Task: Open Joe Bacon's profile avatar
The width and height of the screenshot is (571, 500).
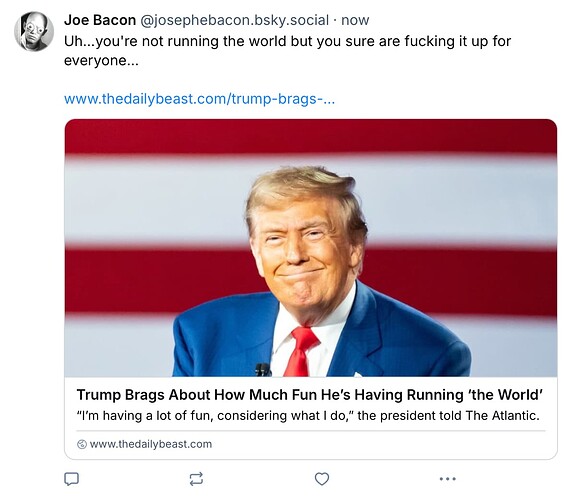Action: (34, 32)
